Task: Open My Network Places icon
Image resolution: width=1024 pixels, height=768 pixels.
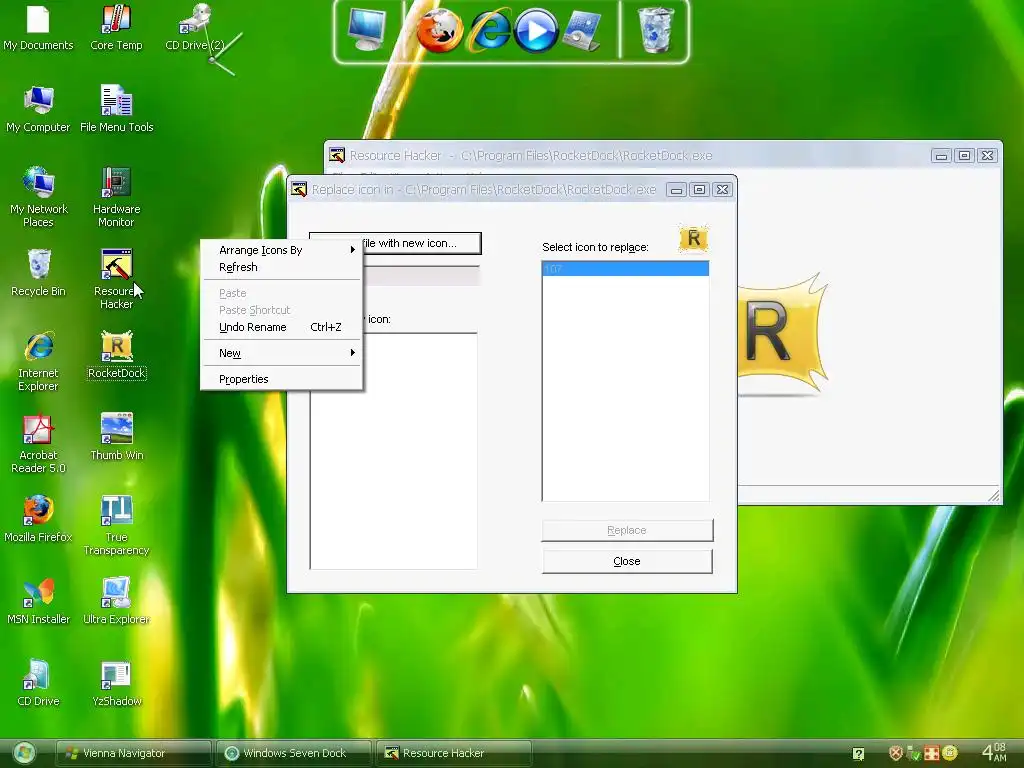Action: [x=38, y=198]
